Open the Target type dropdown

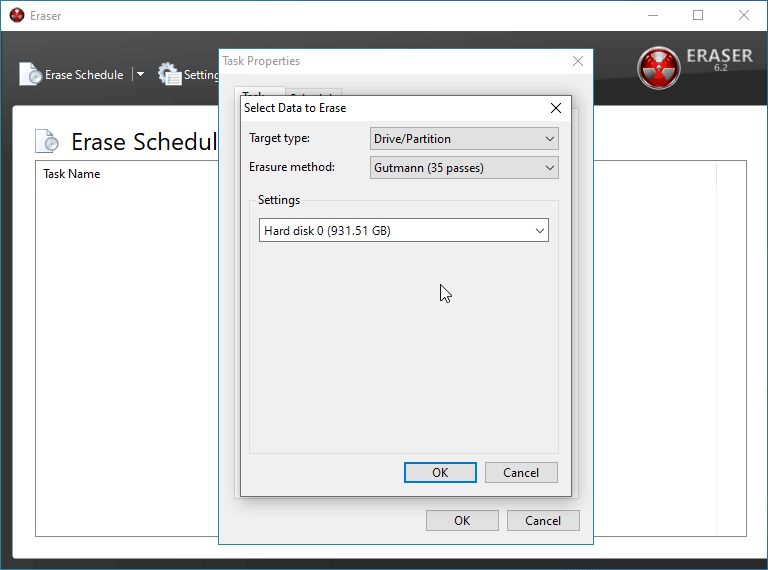(464, 139)
